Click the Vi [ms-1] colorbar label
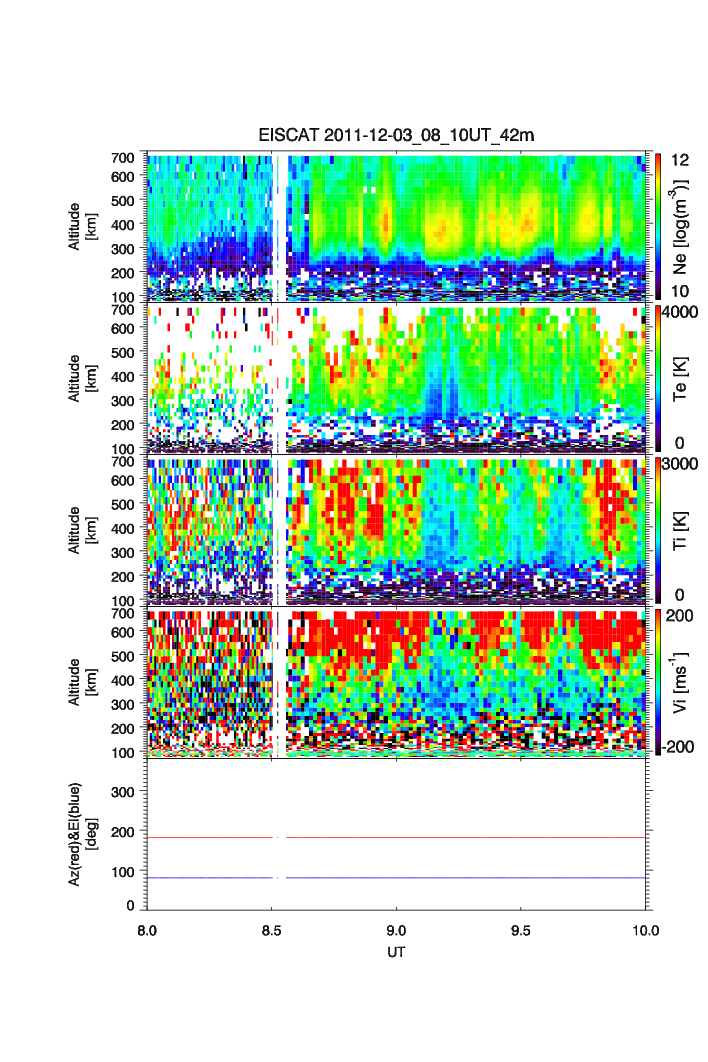The height and width of the screenshot is (1062, 708). pyautogui.click(x=685, y=682)
